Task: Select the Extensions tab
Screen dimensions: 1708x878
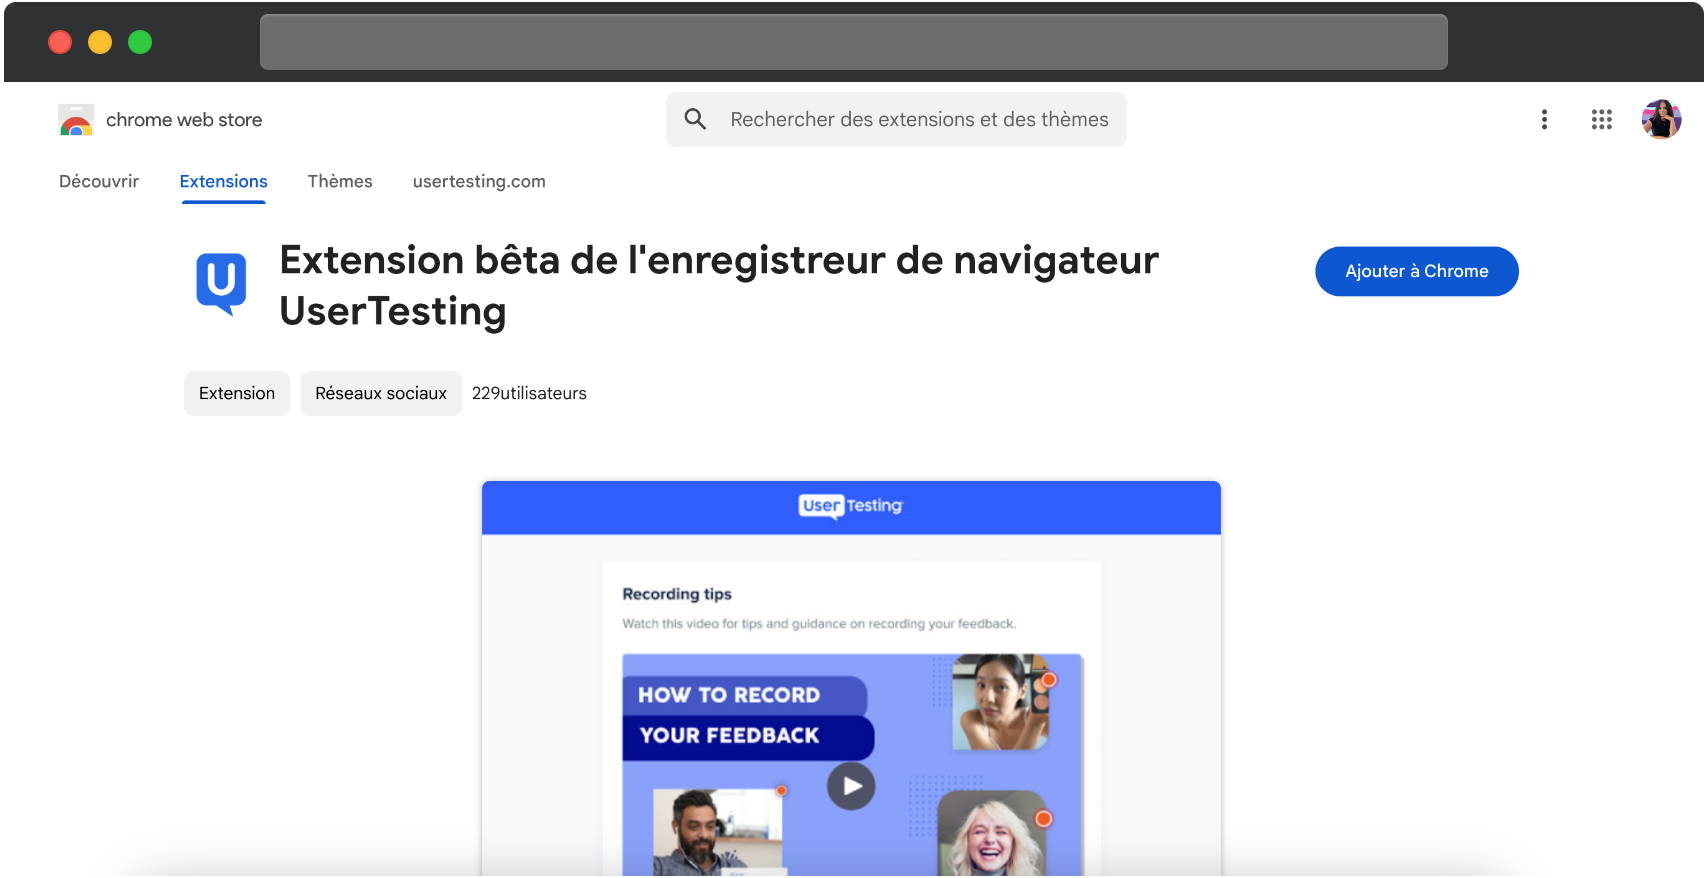Action: tap(224, 181)
